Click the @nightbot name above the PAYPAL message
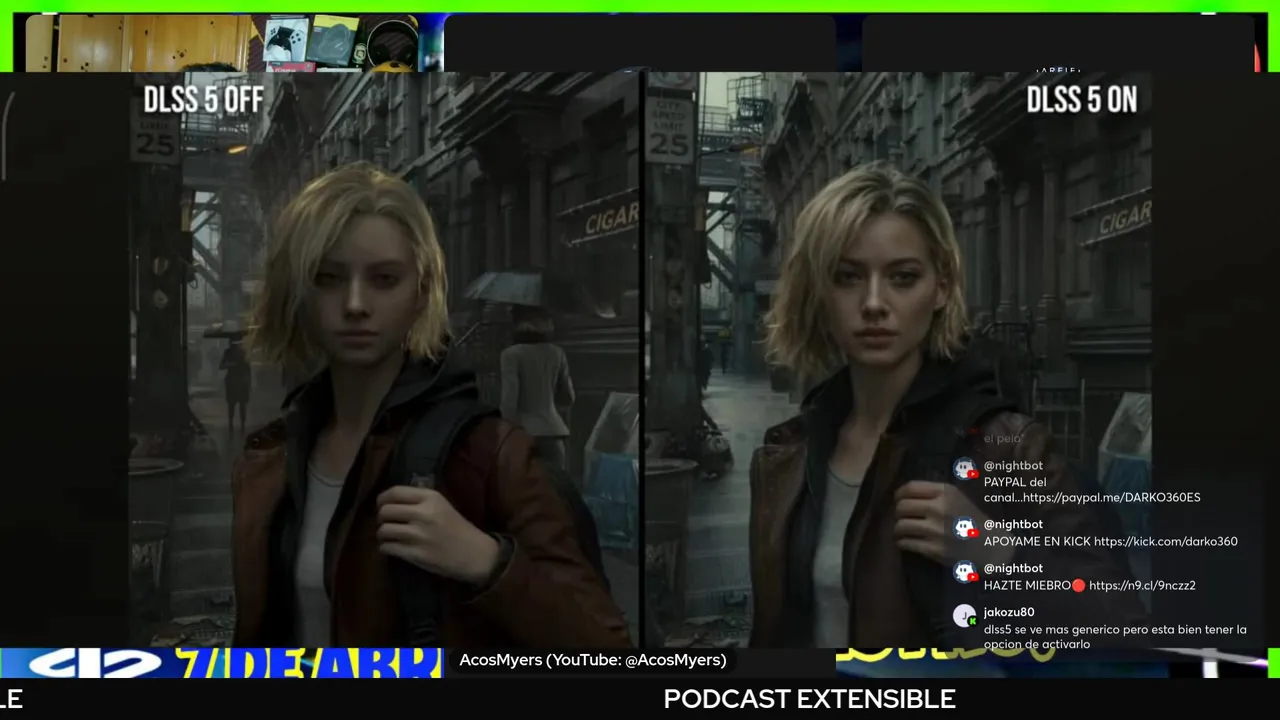Screen dimensions: 1280x720 1013,465
